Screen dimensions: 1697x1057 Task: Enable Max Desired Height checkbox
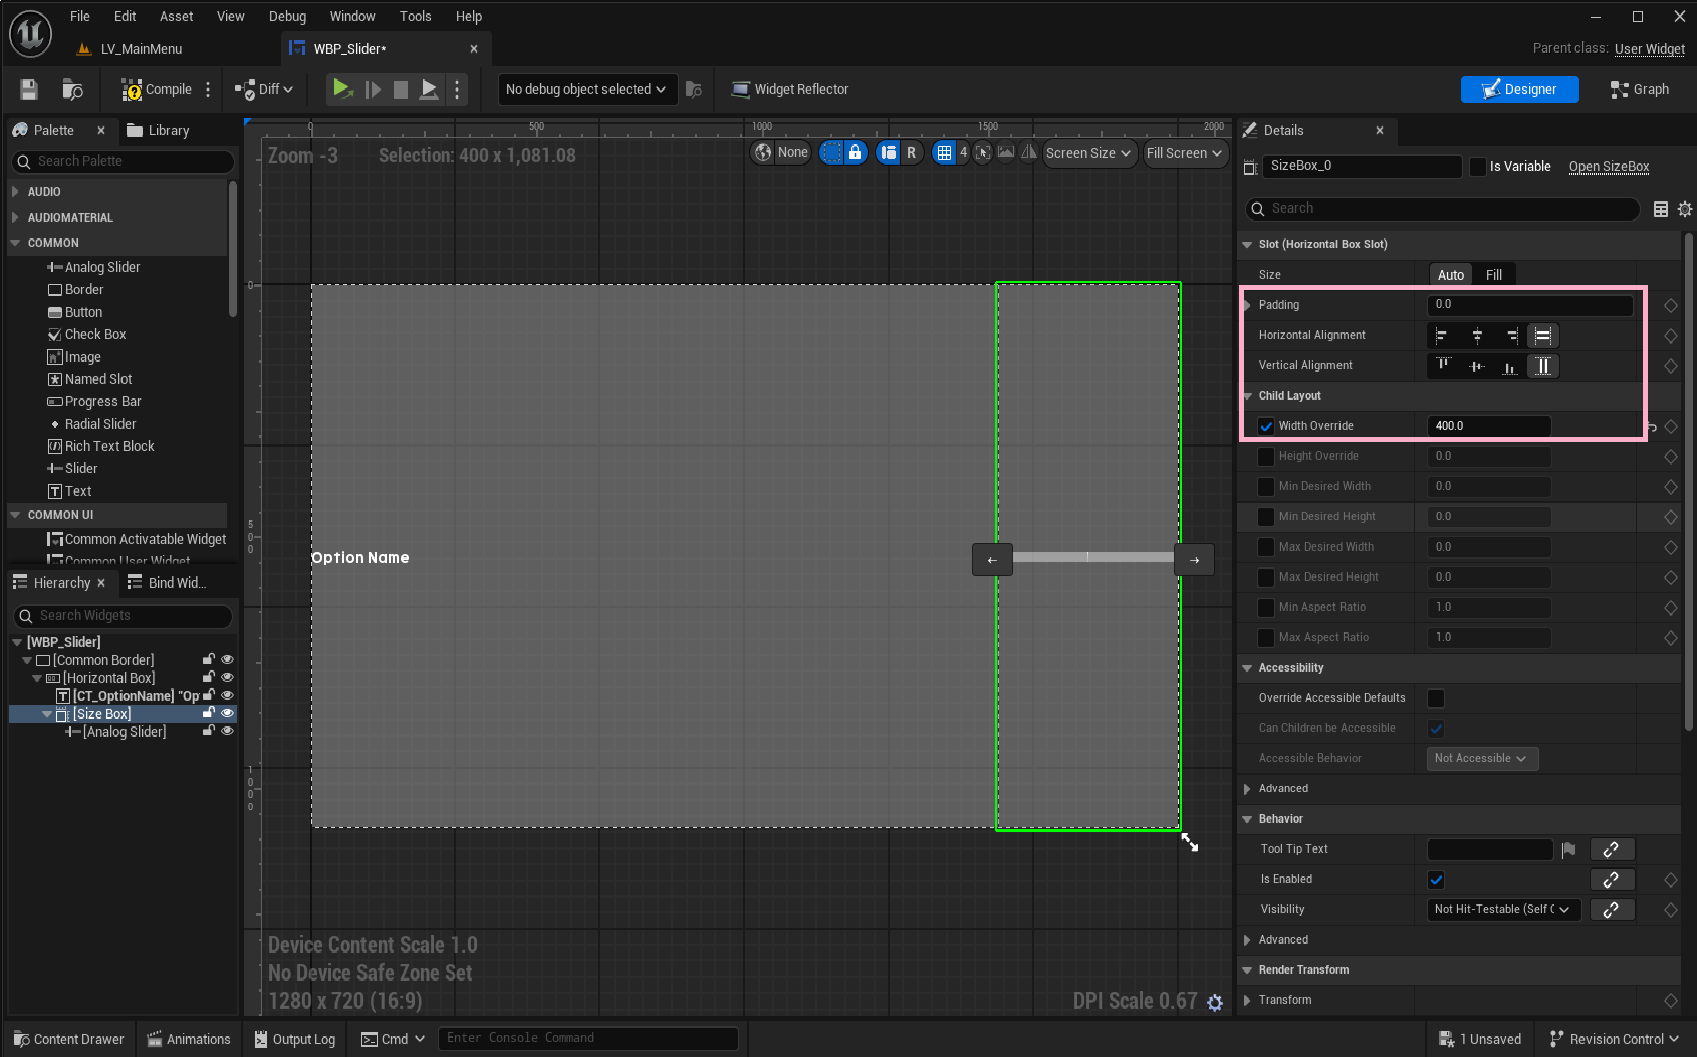click(1266, 577)
